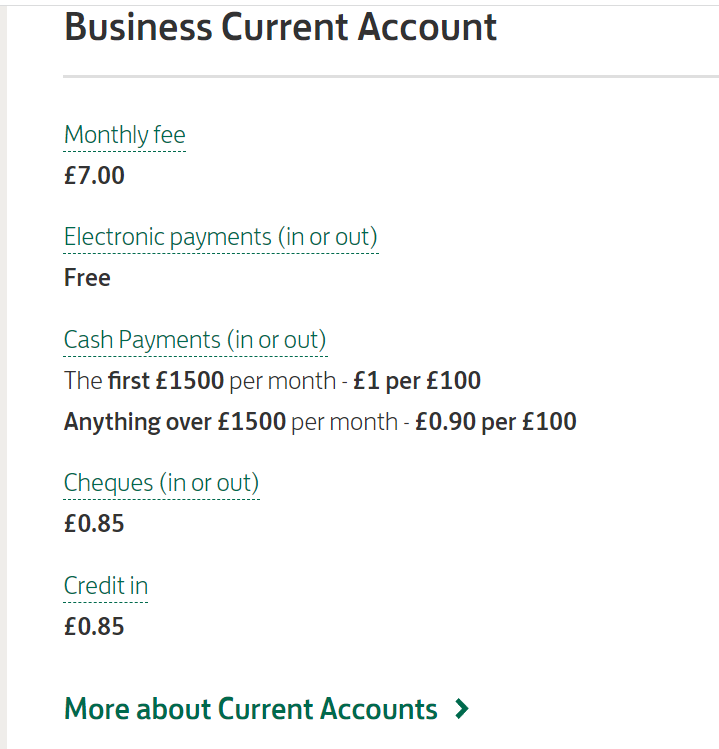Viewport: 719px width, 749px height.
Task: Click the Business Current Account heading
Action: click(280, 28)
